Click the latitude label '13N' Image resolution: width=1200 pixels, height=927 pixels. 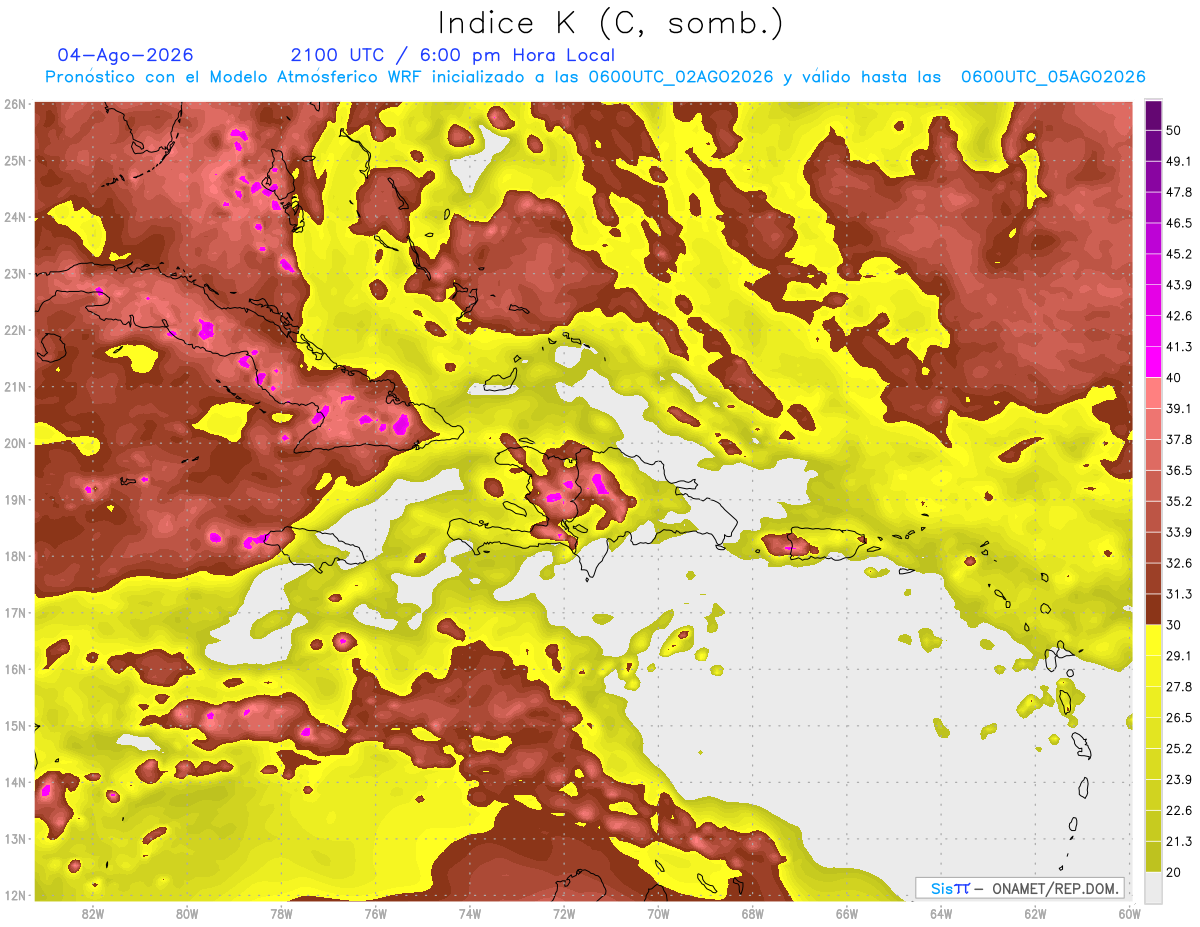(x=15, y=839)
